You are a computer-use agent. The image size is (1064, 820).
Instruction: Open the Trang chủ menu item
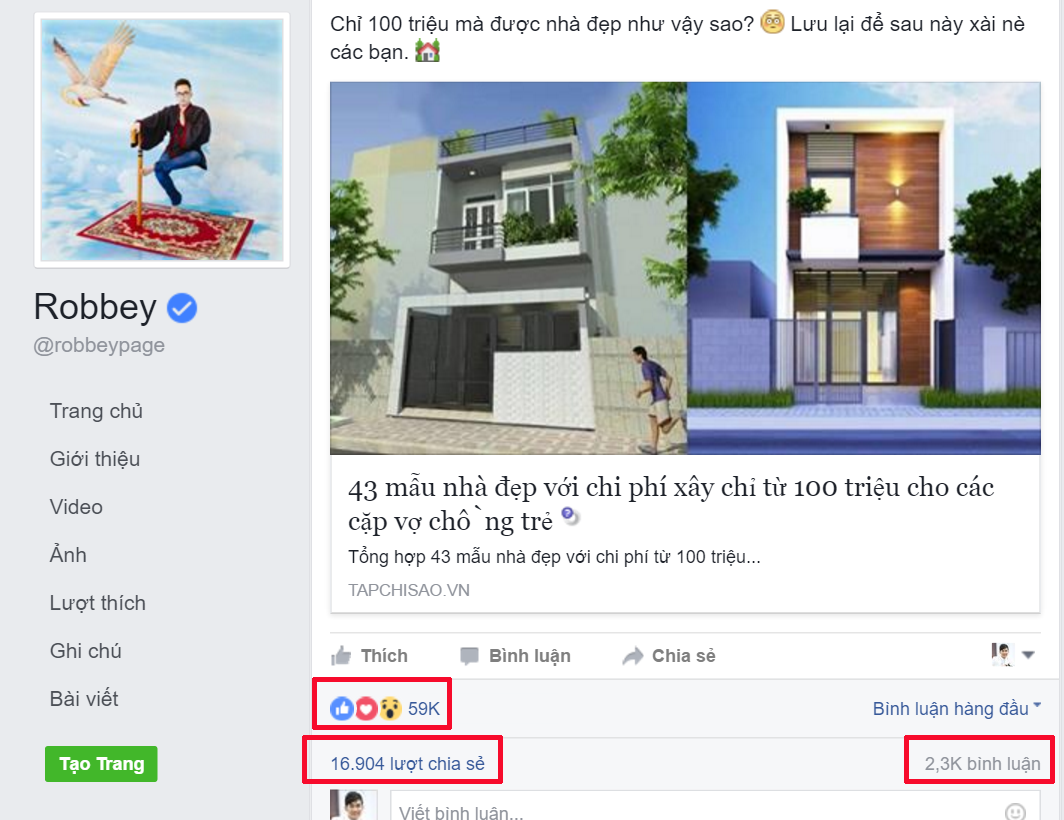click(x=96, y=411)
